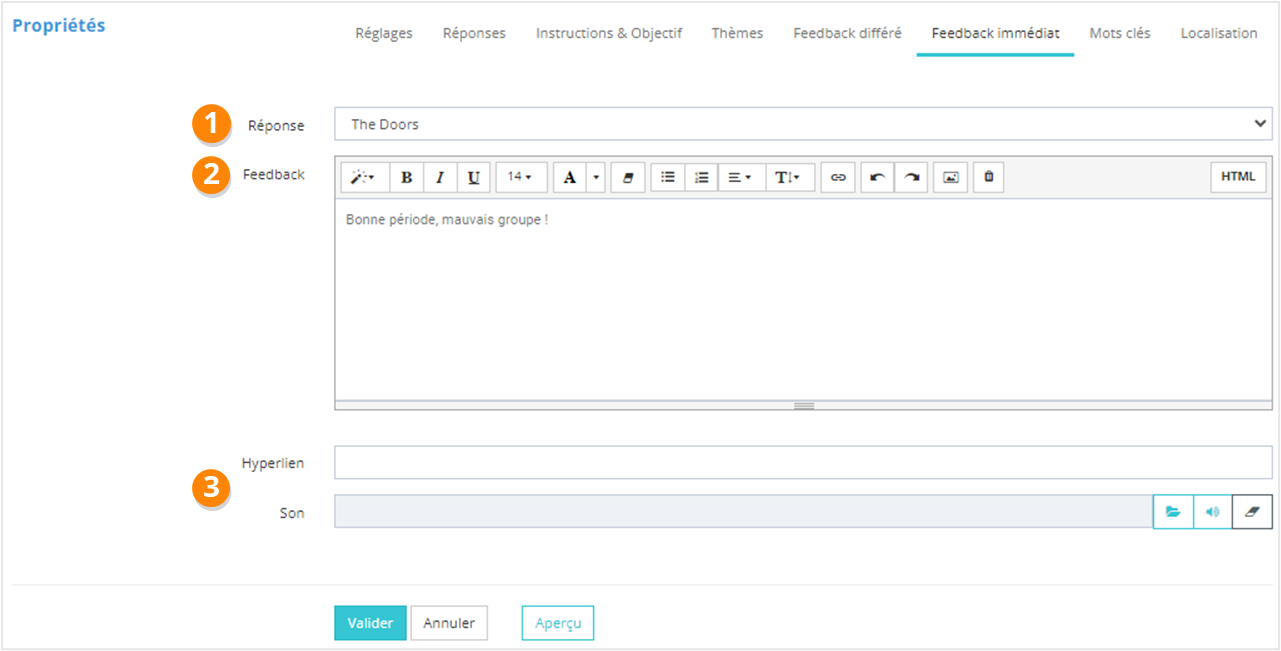Insert a picture into the feedback
1281x651 pixels.
click(x=951, y=178)
